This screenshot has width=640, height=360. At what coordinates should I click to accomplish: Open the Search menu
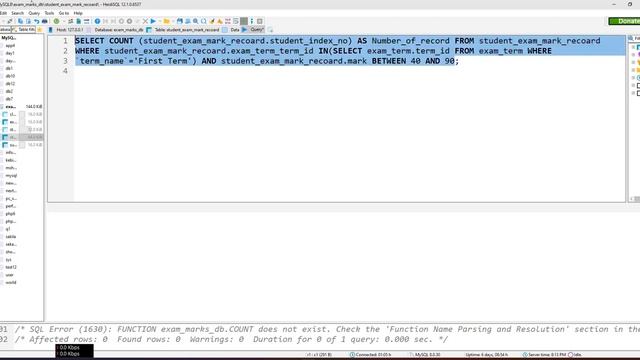tap(18, 13)
